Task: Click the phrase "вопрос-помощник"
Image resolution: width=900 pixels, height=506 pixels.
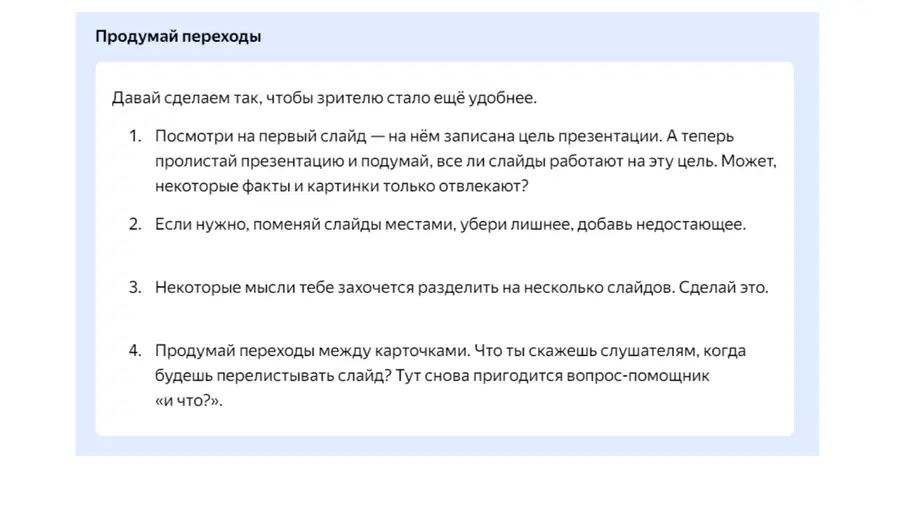Action: 638,376
